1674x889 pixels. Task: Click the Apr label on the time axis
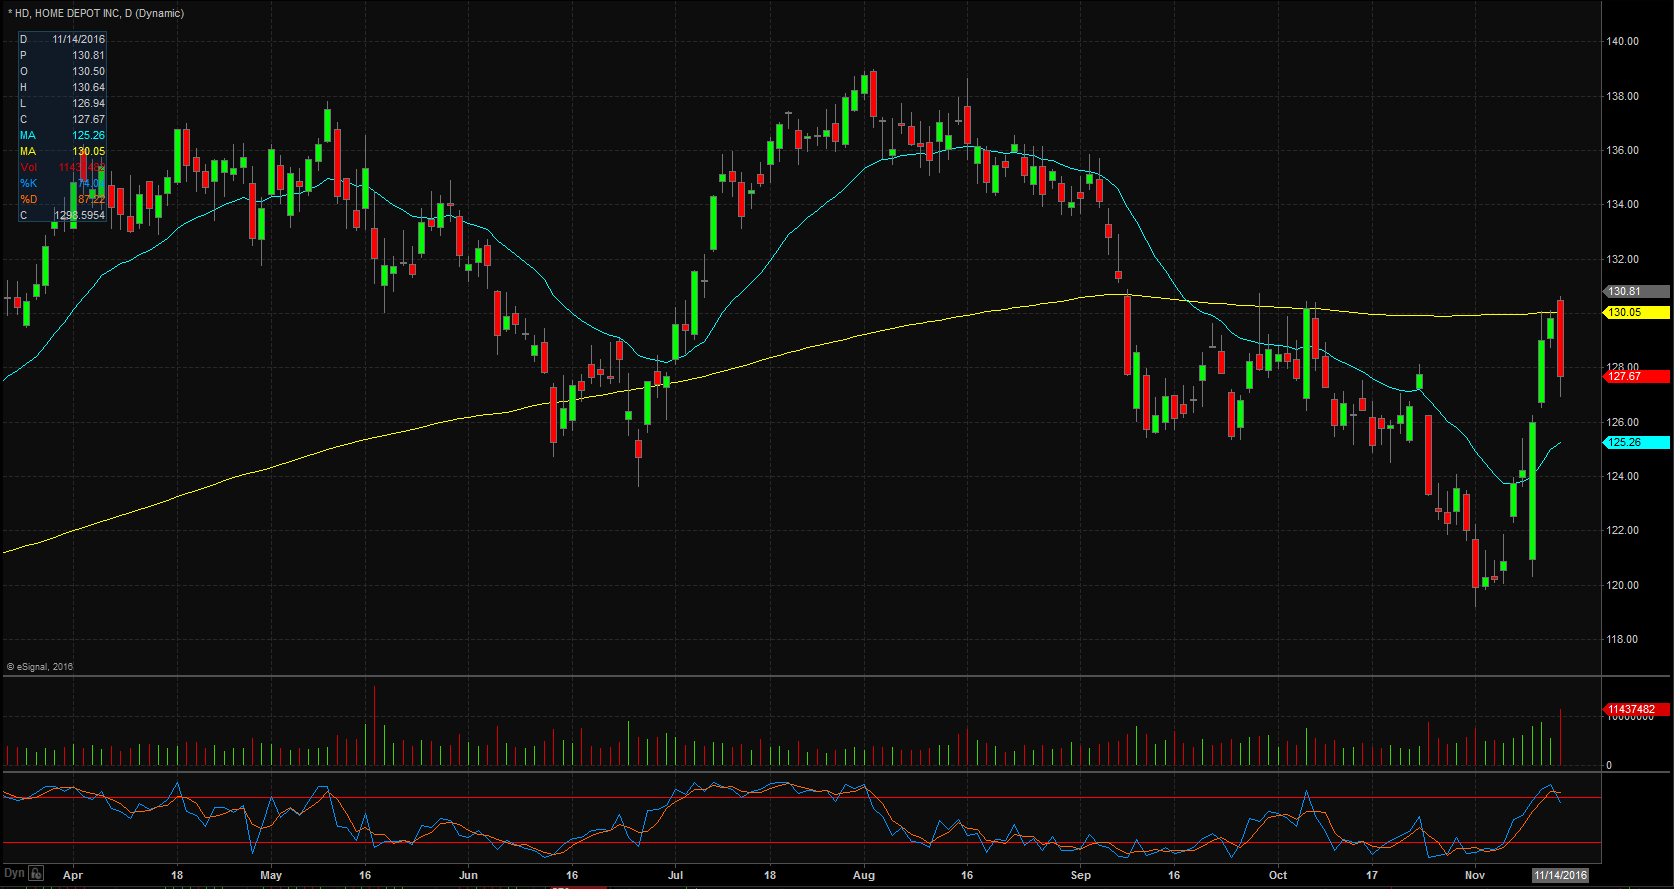[x=73, y=875]
